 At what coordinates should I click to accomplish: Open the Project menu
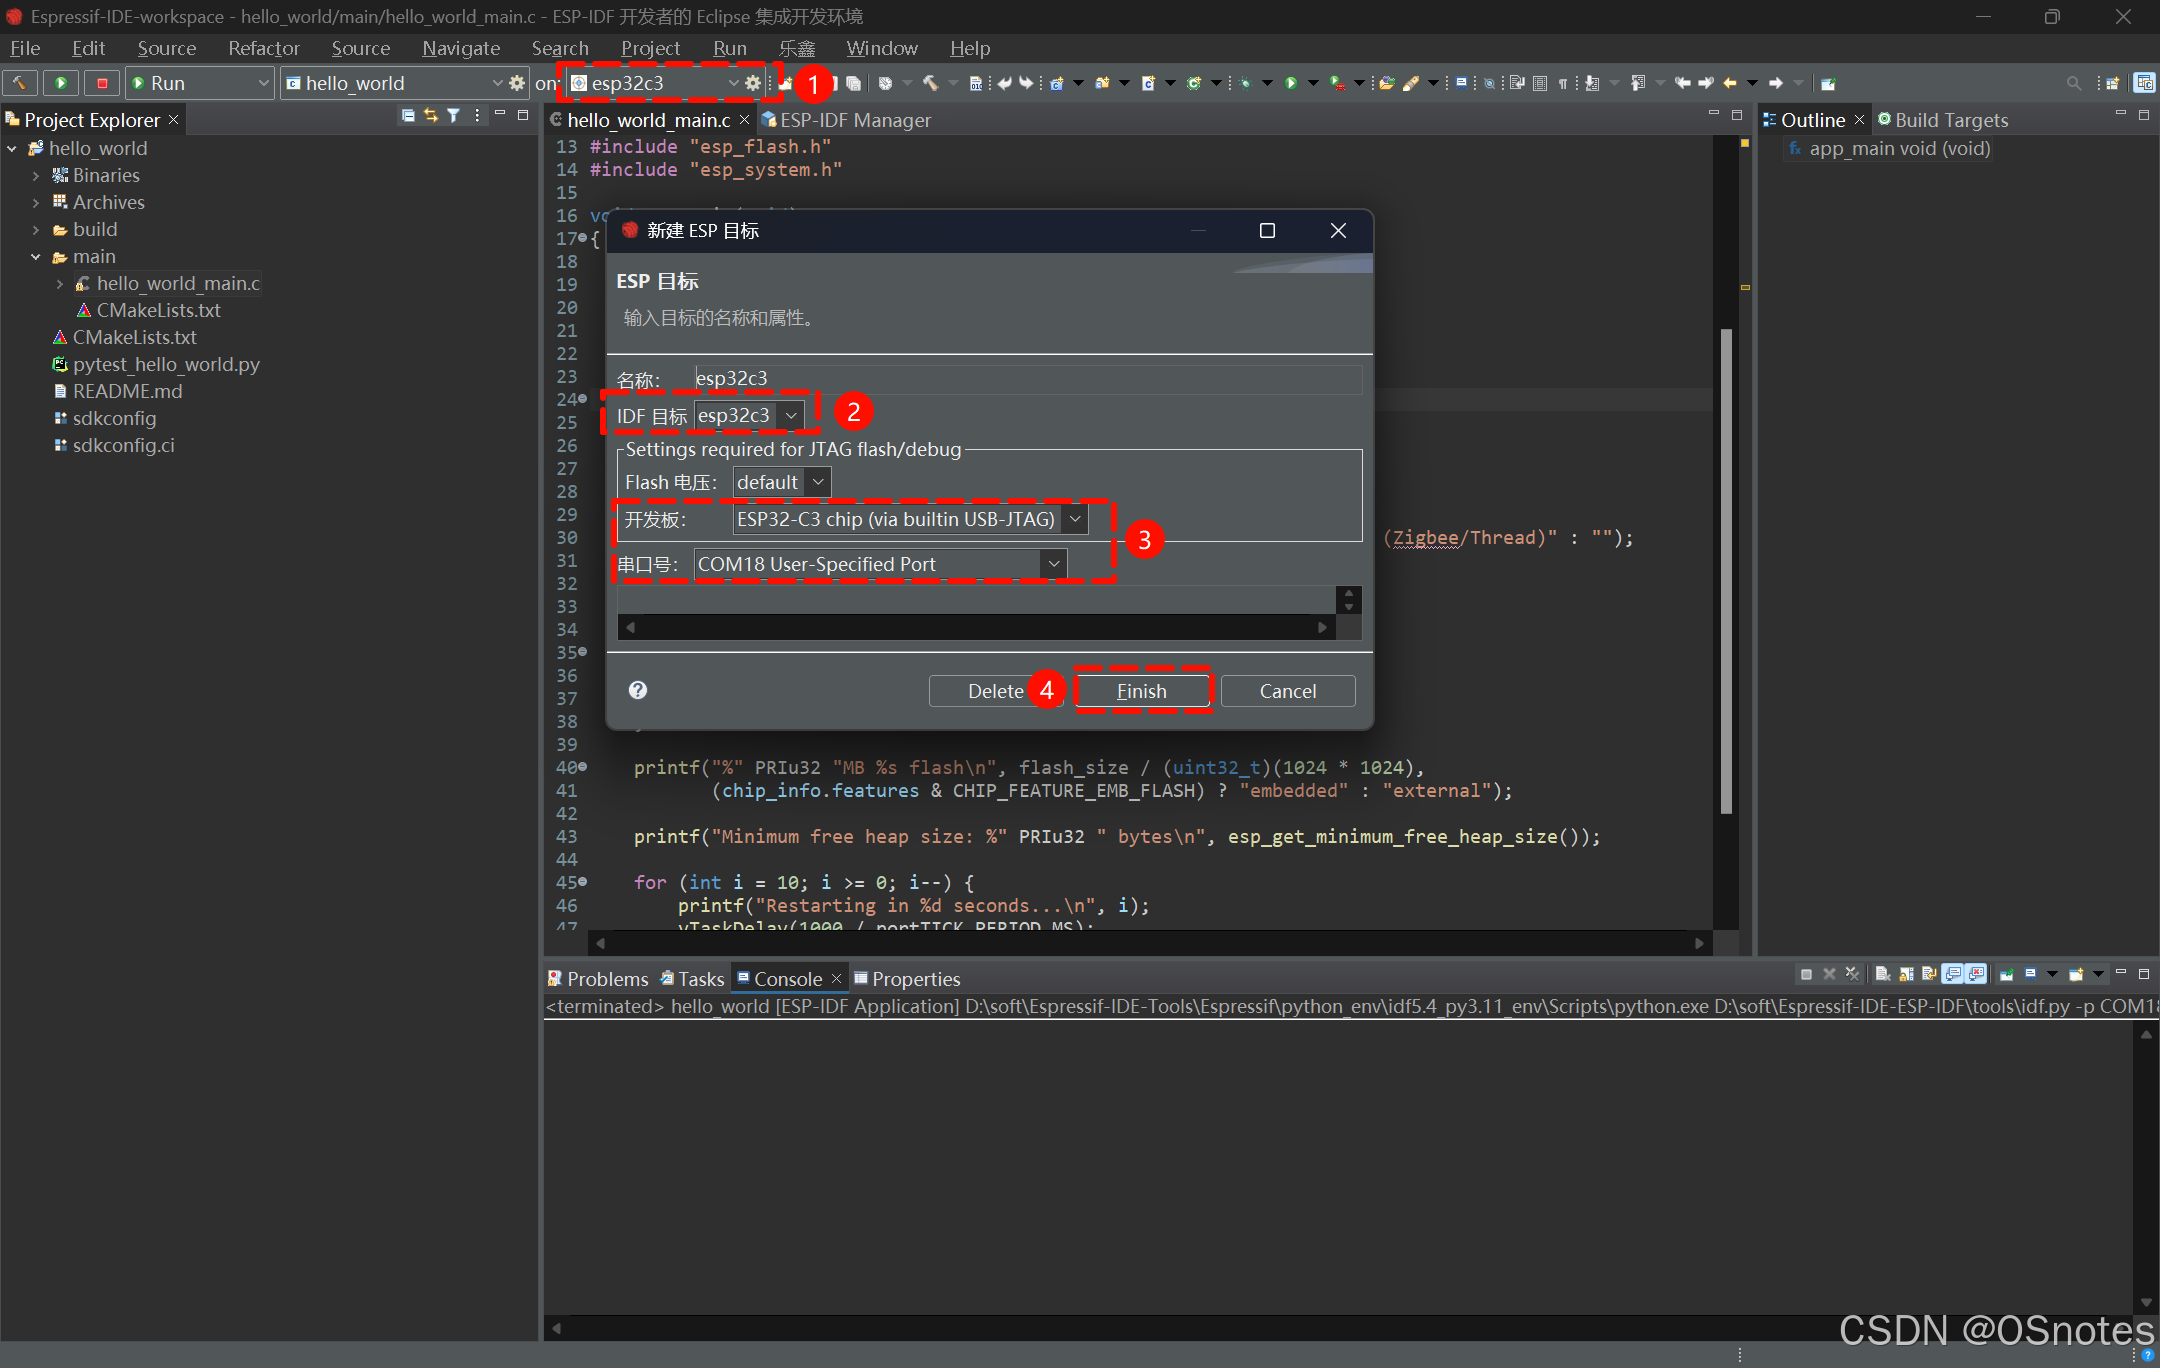coord(649,48)
